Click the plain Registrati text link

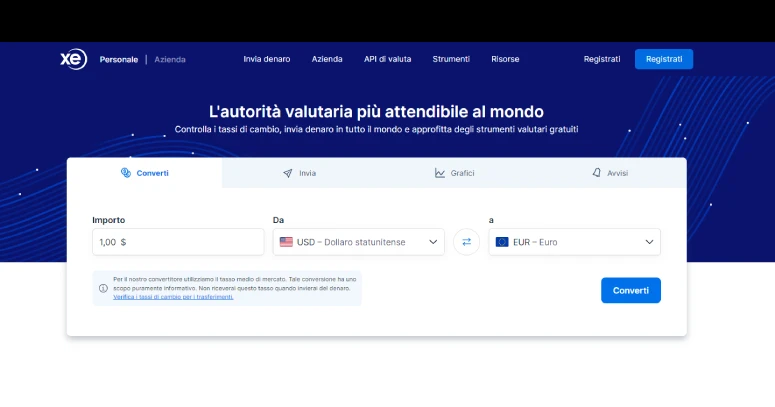(602, 59)
